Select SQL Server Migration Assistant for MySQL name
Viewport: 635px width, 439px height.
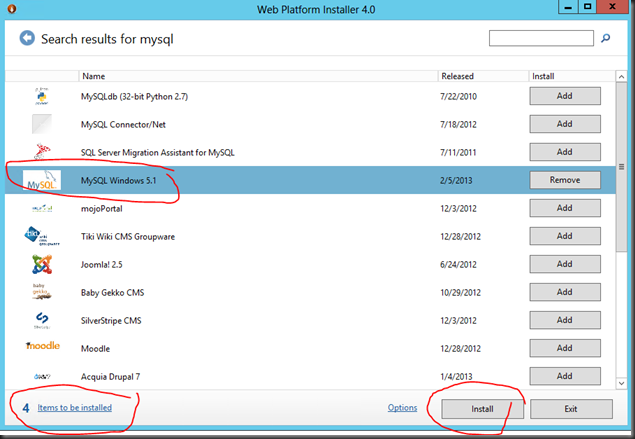[x=158, y=152]
